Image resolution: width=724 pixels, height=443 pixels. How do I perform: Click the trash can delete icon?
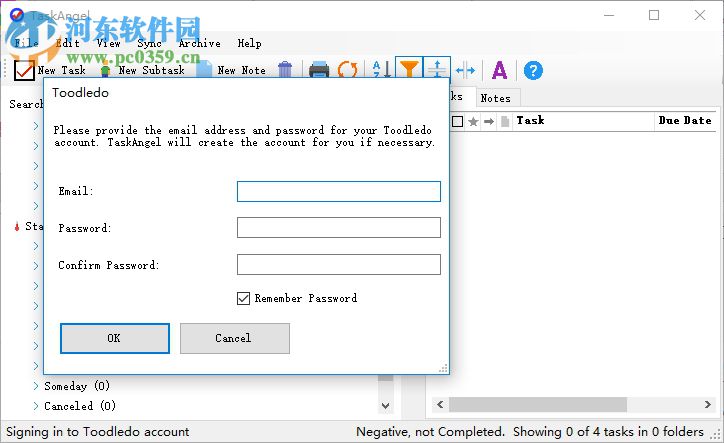point(285,70)
